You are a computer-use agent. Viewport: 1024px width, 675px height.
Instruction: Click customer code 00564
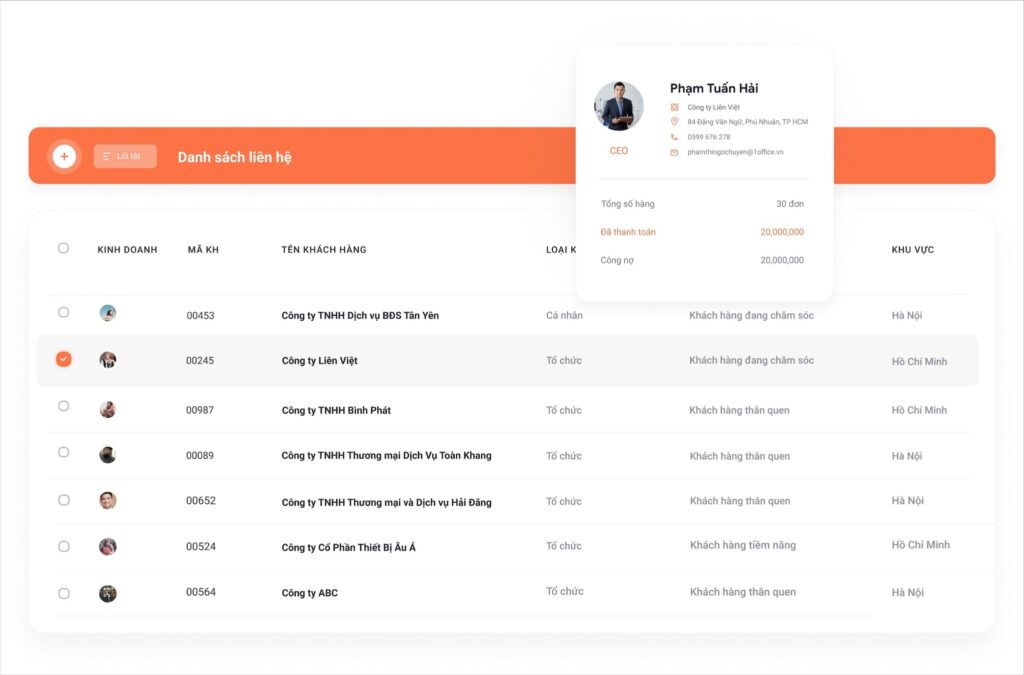pos(200,592)
